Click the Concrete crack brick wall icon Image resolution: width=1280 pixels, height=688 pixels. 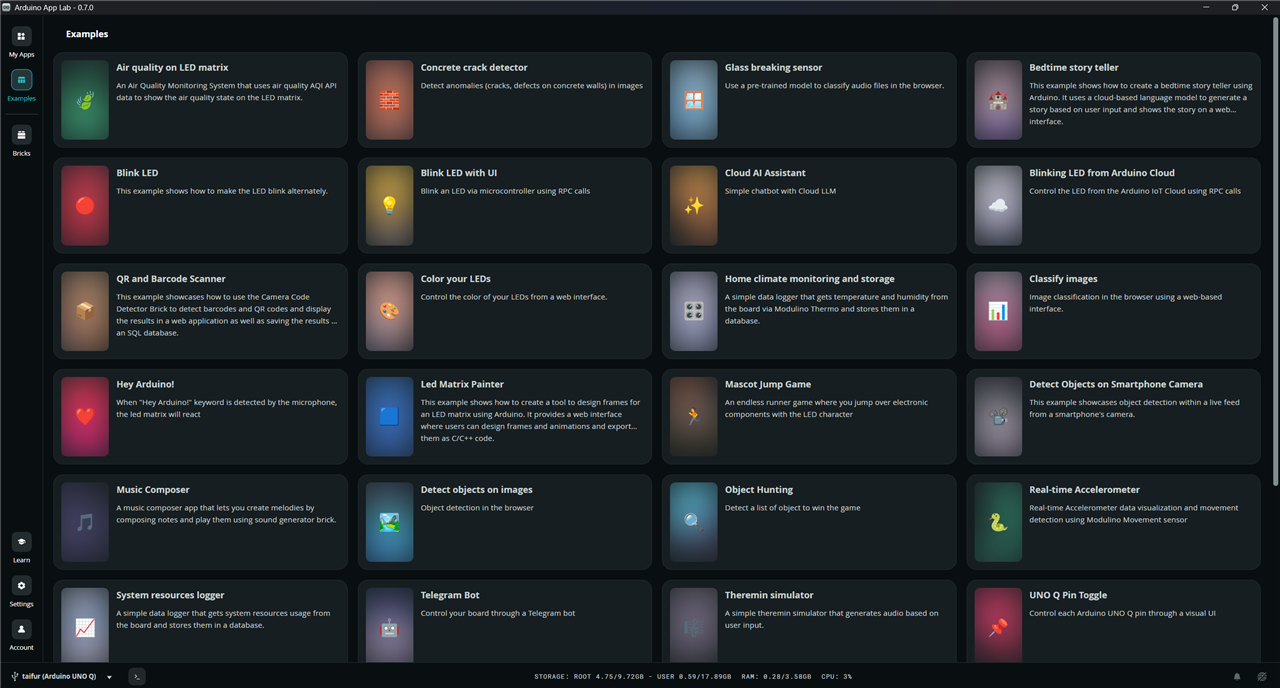click(389, 100)
